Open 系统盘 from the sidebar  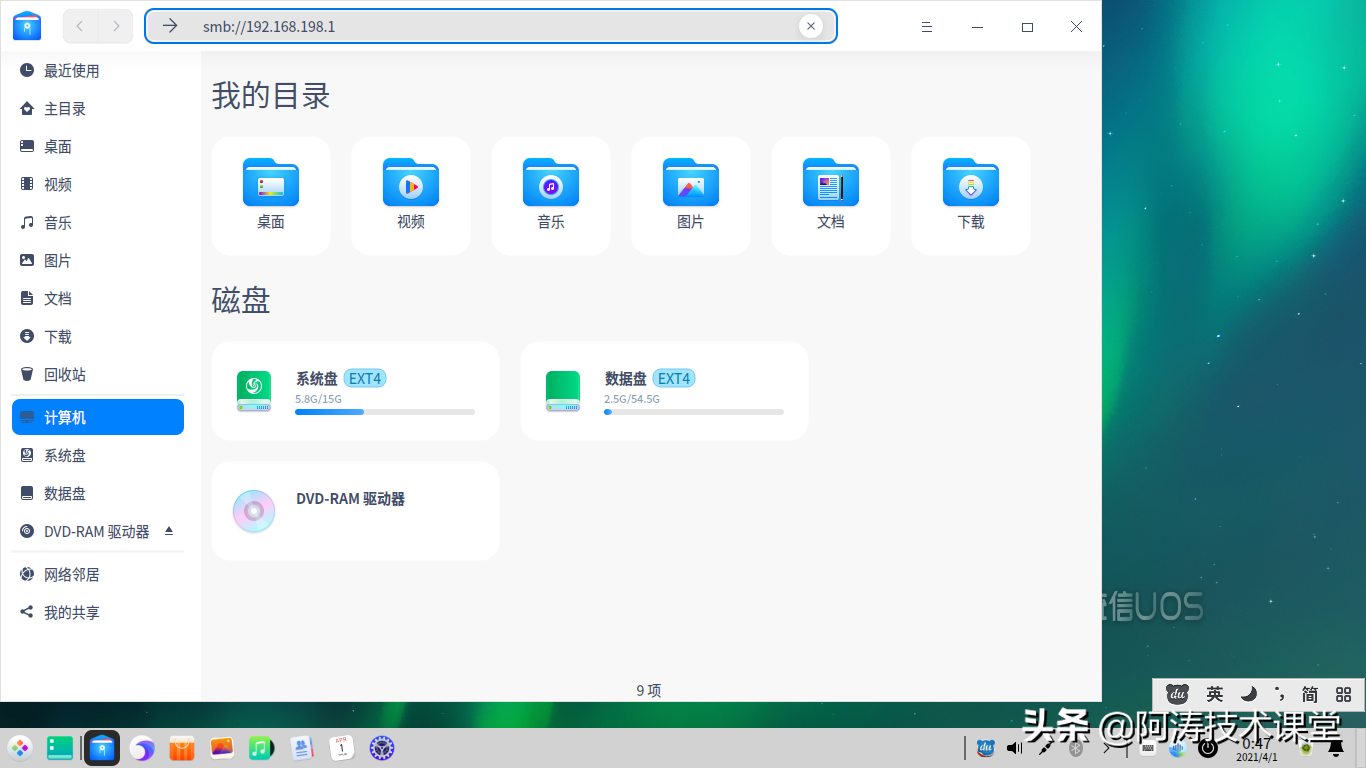pyautogui.click(x=97, y=456)
